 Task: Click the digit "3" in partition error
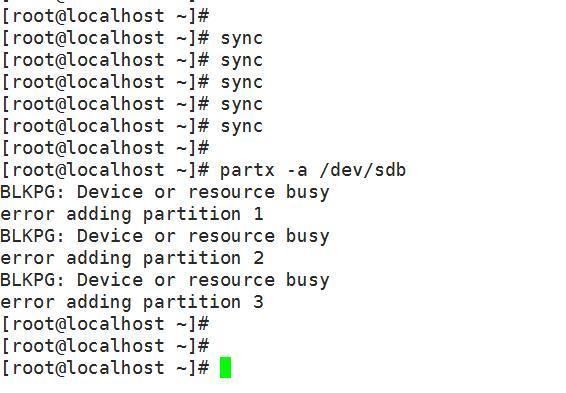258,302
